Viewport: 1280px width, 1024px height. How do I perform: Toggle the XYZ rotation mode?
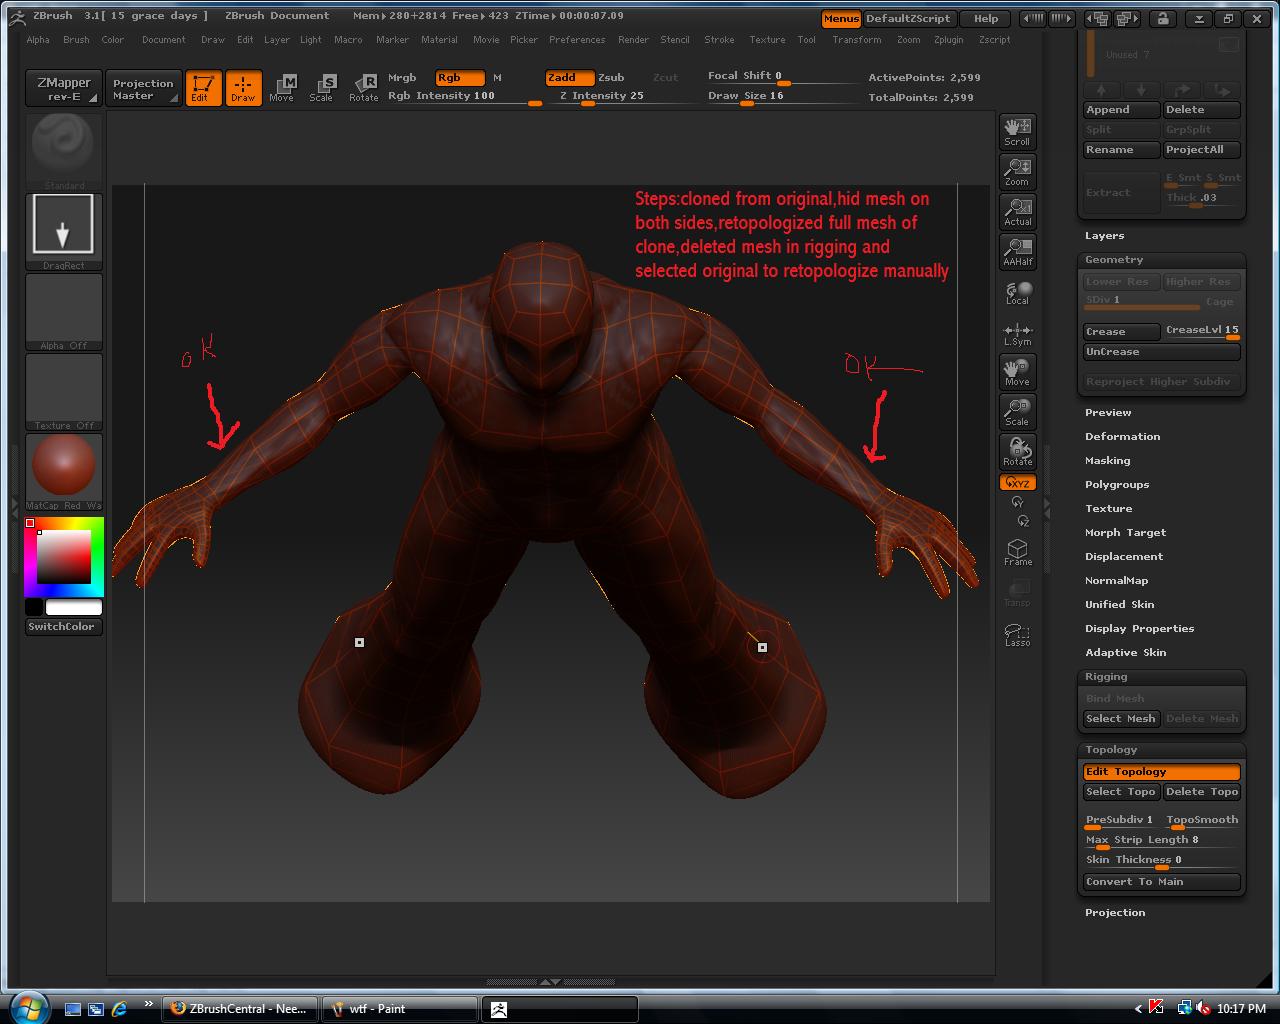point(1017,483)
